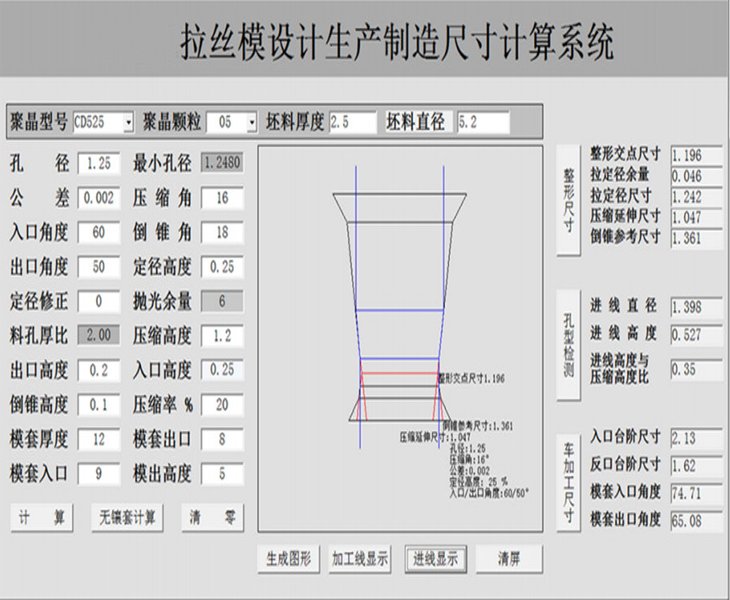Click the 入口角度 input showing 60

coord(99,232)
